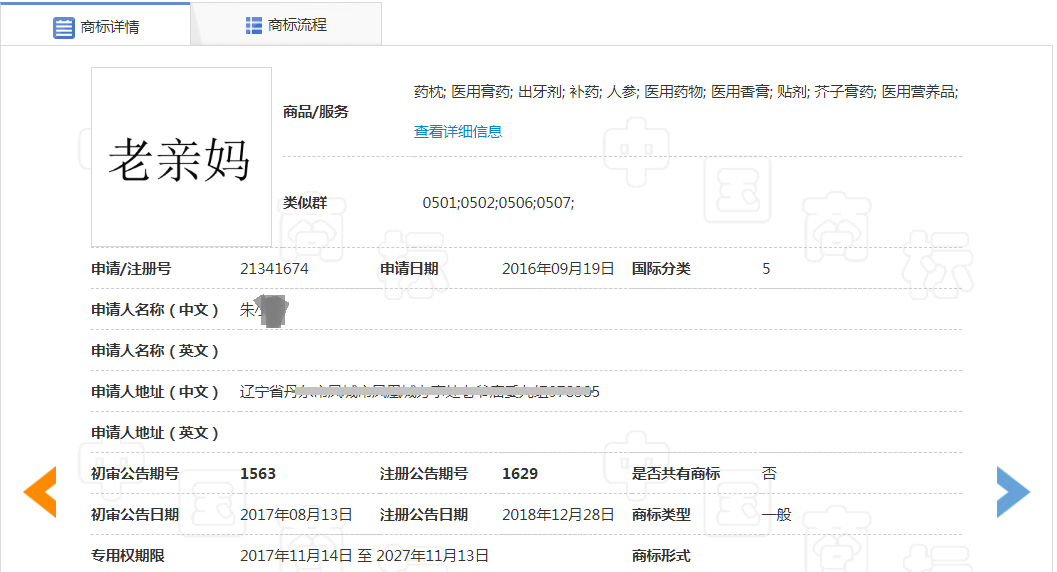Go to next trademark with blue arrow
1057x572 pixels.
pos(1013,492)
